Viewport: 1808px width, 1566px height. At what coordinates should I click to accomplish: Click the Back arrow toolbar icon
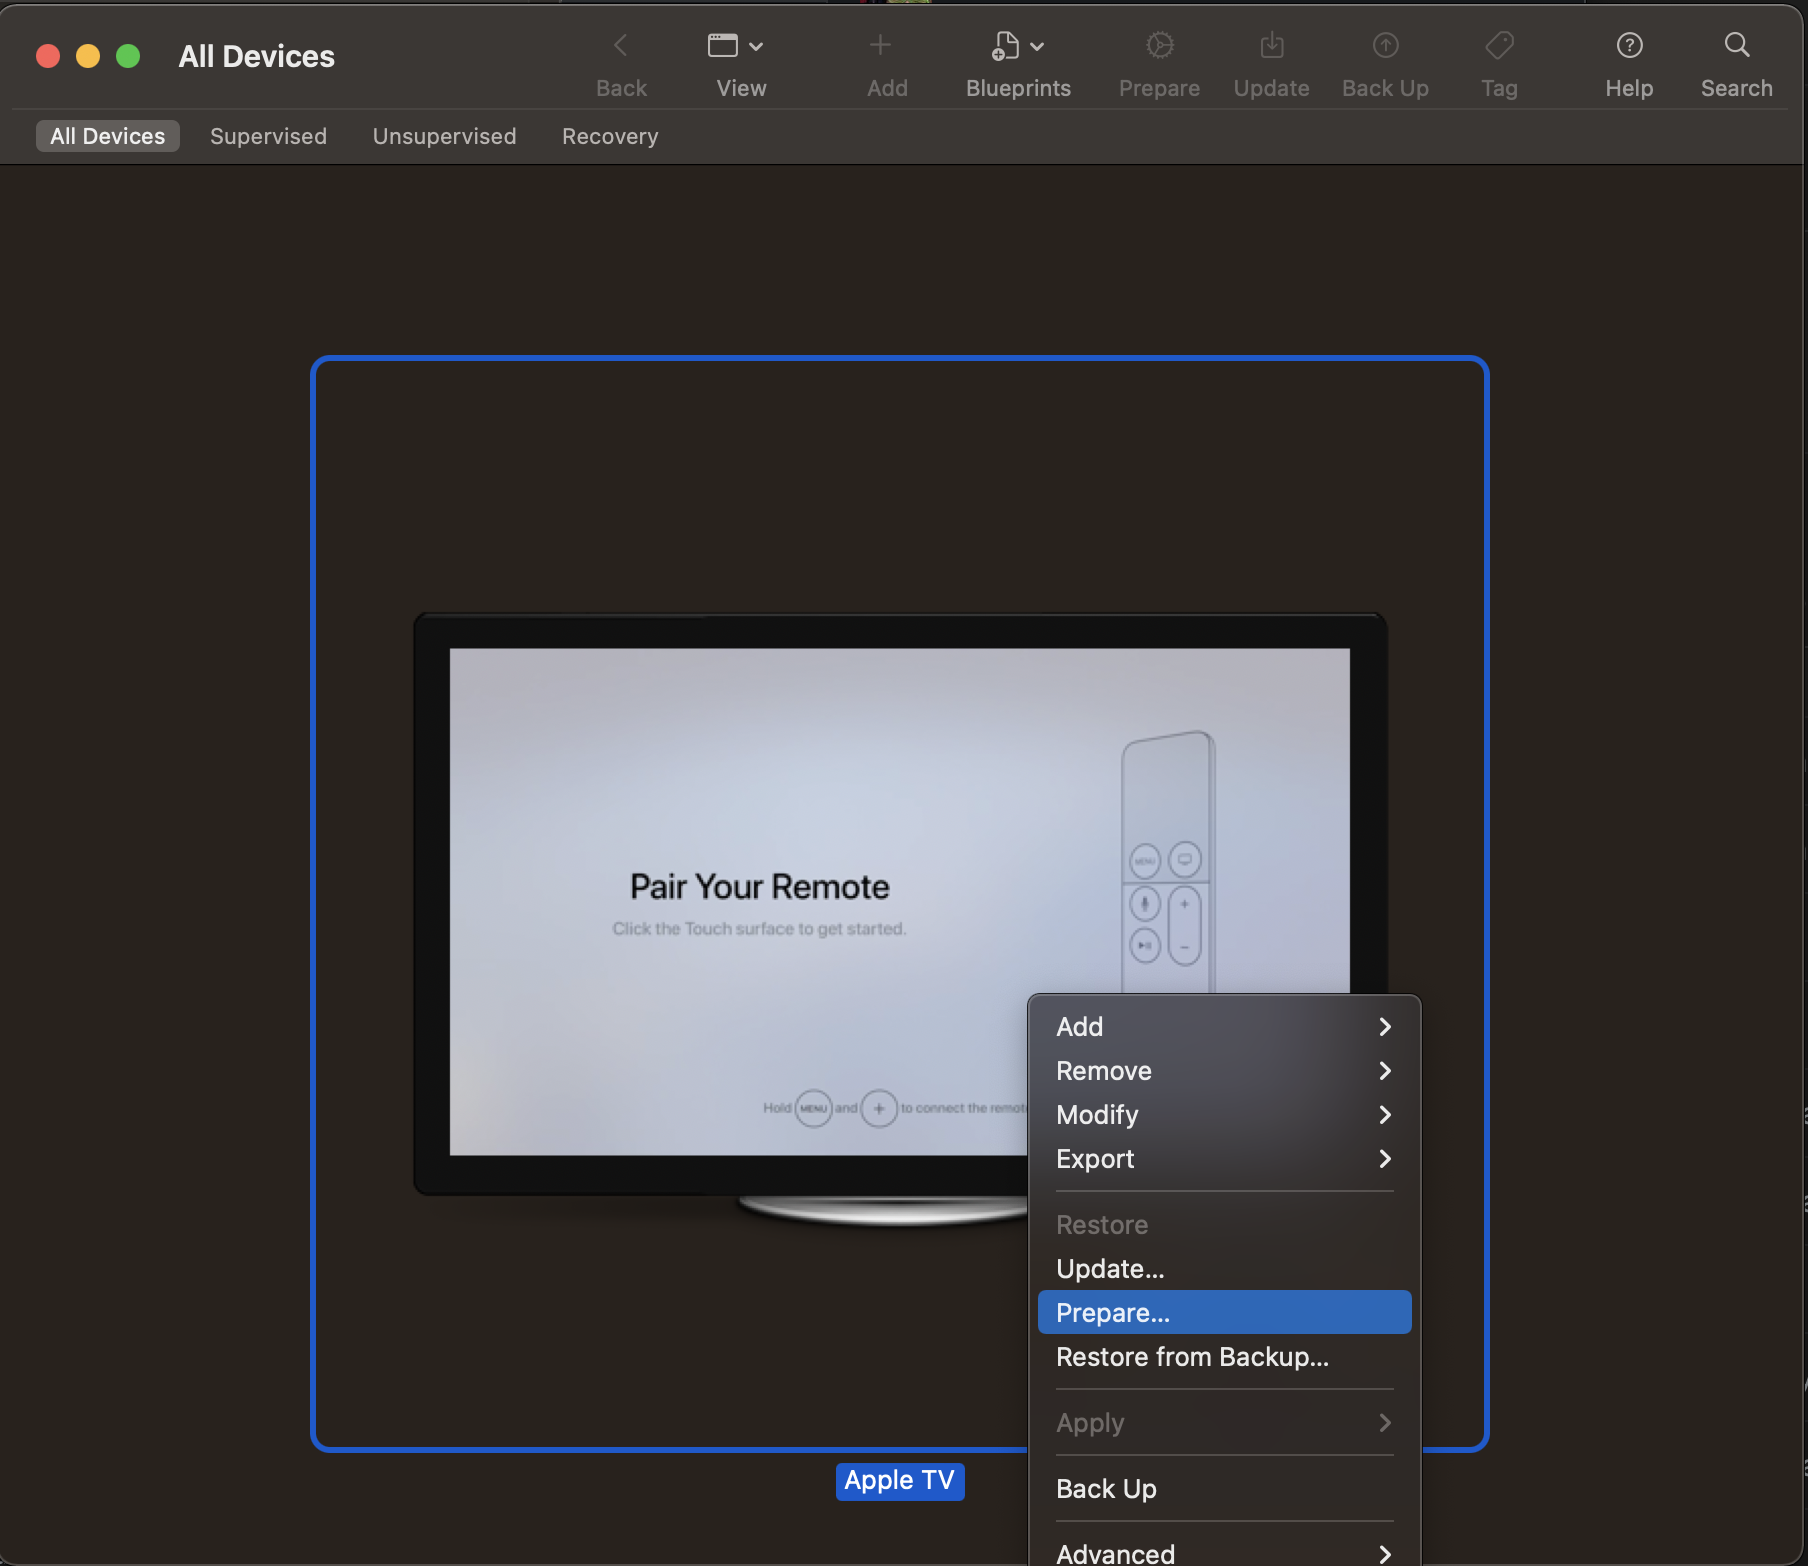tap(621, 46)
